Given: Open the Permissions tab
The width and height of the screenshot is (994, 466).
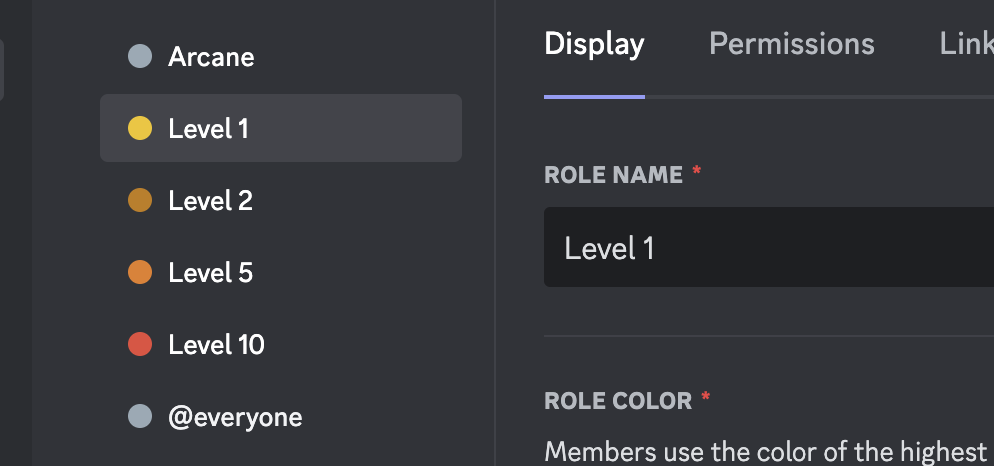Looking at the screenshot, I should click(x=791, y=44).
